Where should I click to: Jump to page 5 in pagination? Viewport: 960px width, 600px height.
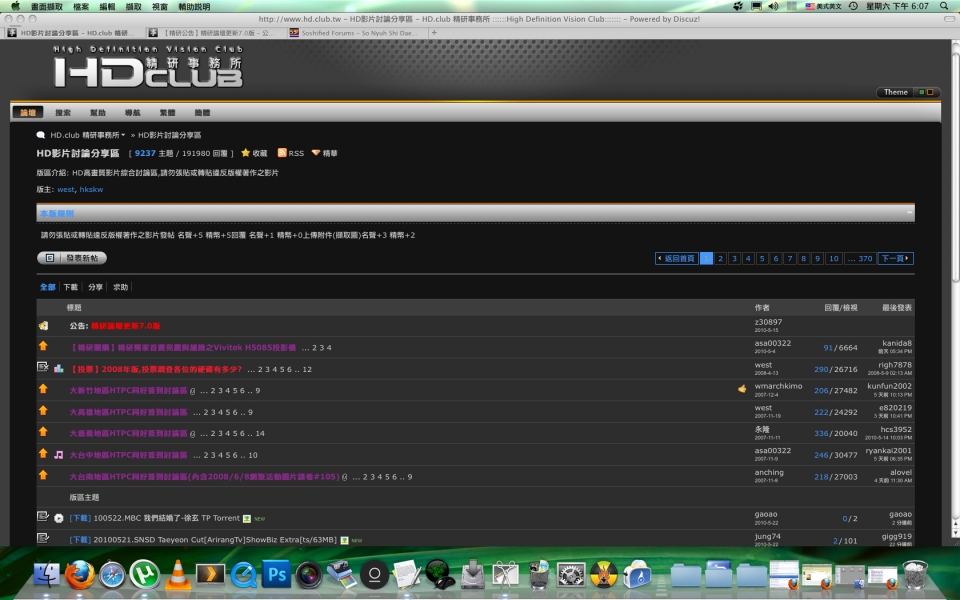762,258
